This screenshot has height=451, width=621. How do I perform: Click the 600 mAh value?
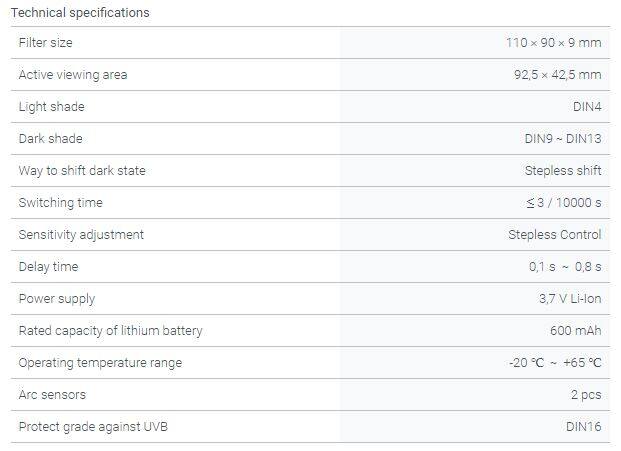[575, 331]
